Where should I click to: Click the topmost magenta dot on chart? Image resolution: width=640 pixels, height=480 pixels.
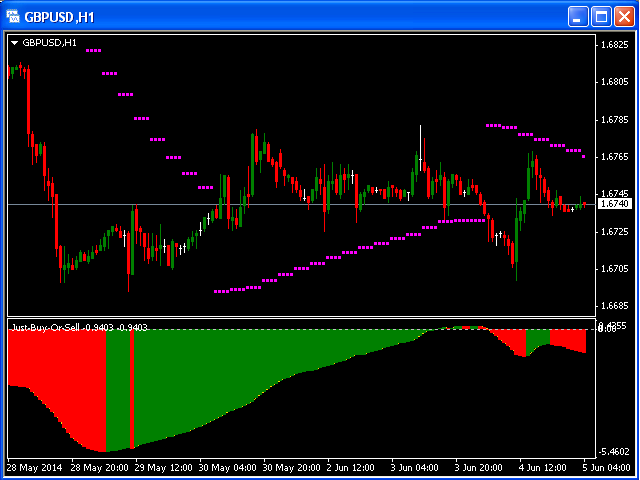pos(94,50)
